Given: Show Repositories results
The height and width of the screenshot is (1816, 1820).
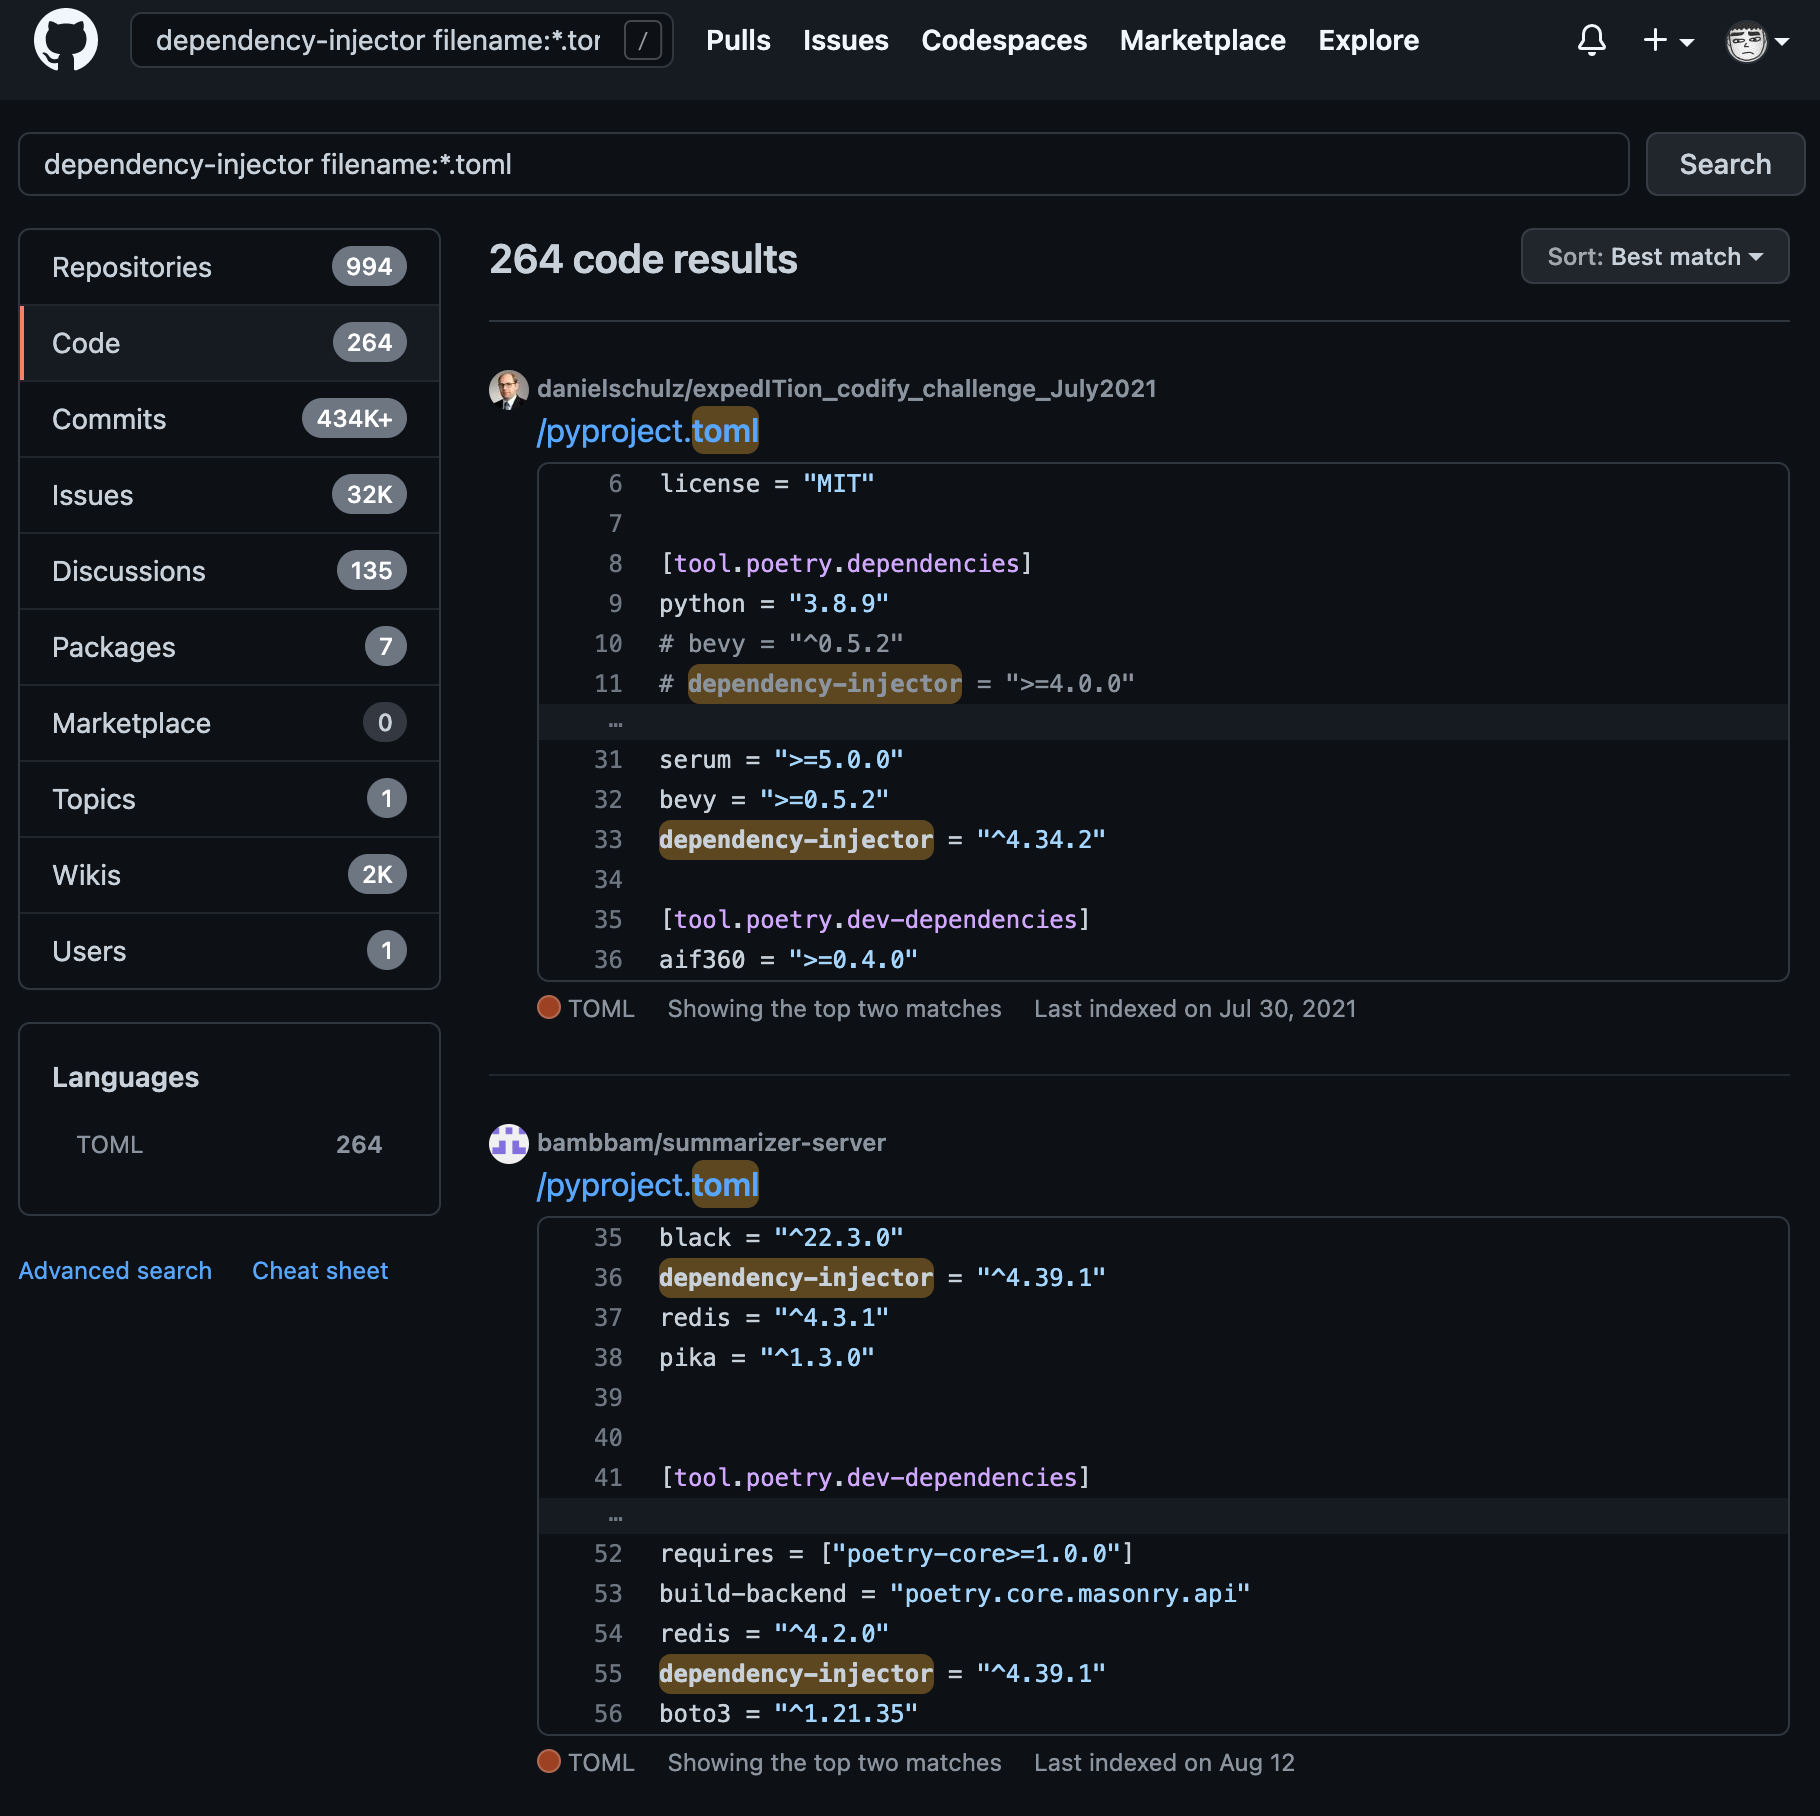Looking at the screenshot, I should (x=229, y=267).
